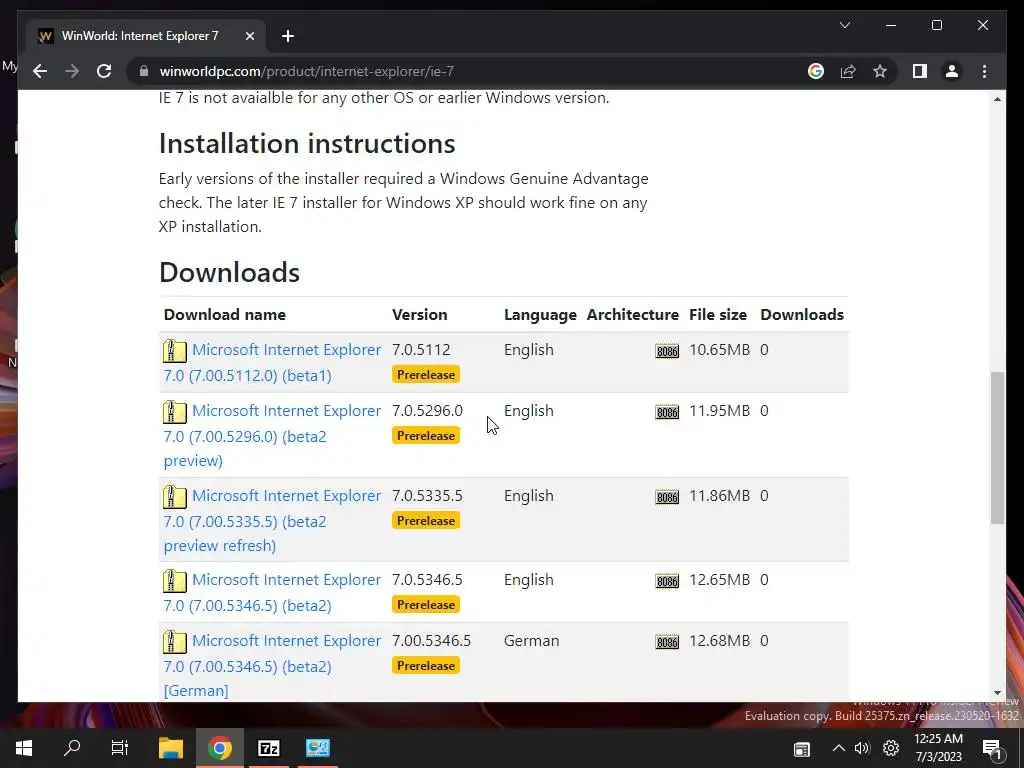Screen dimensions: 1024x768
Task: Show hidden system tray icons
Action: [839, 748]
